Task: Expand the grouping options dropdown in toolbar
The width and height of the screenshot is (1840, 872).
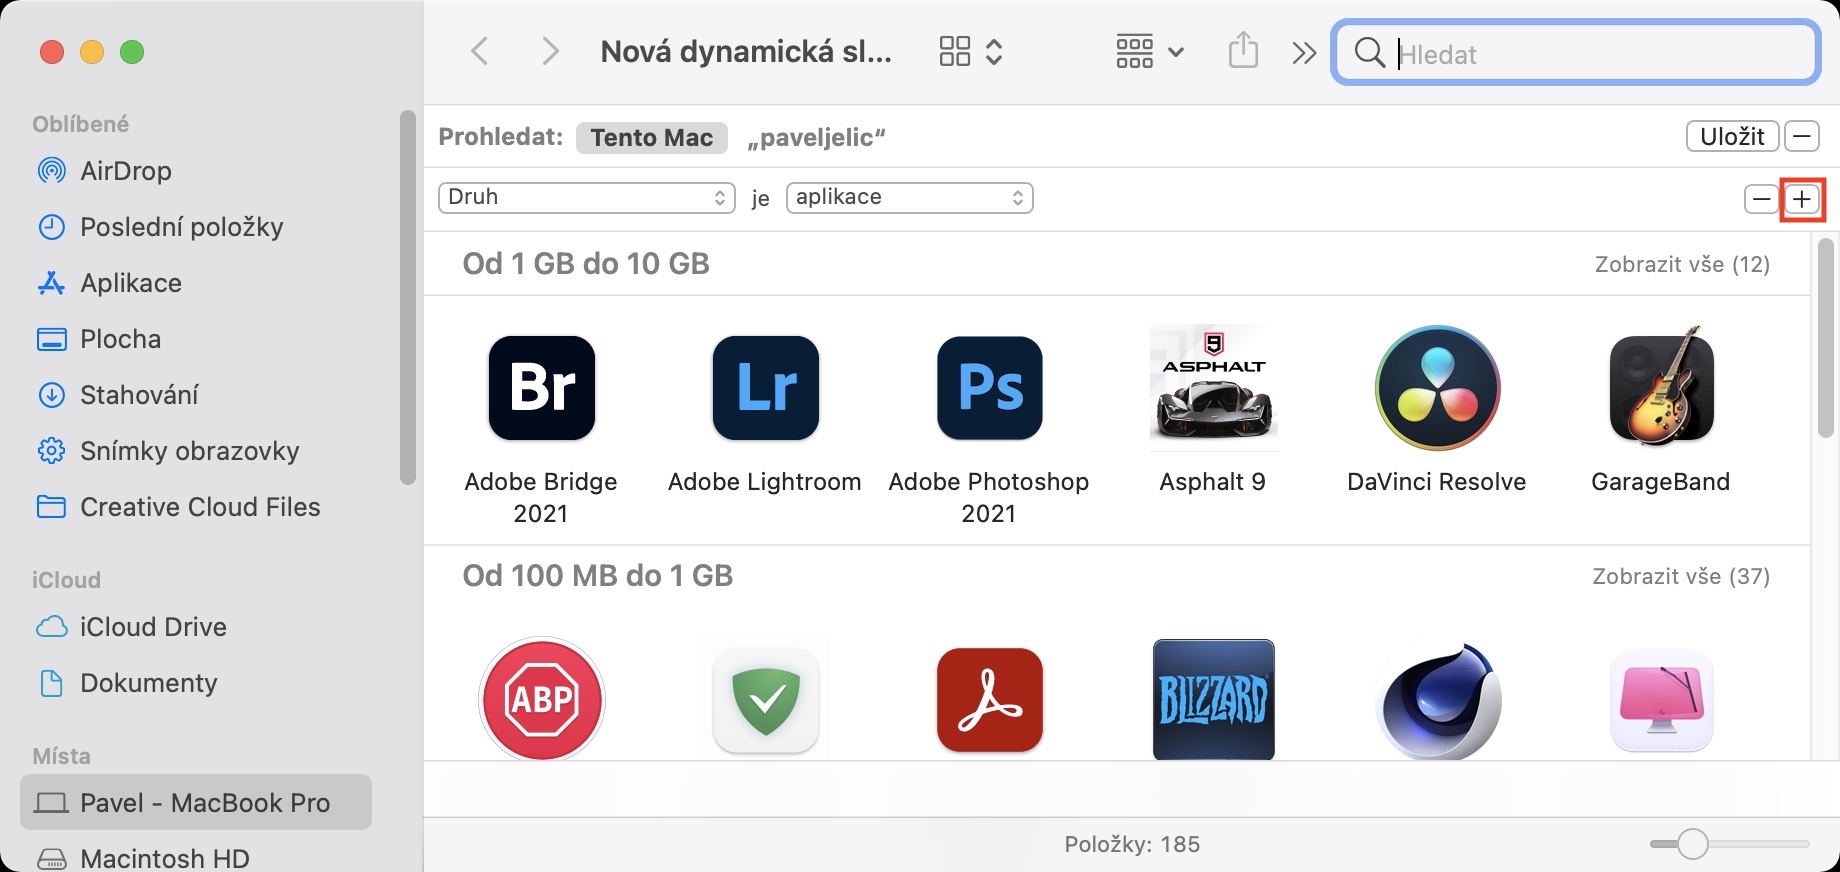Action: point(1149,51)
